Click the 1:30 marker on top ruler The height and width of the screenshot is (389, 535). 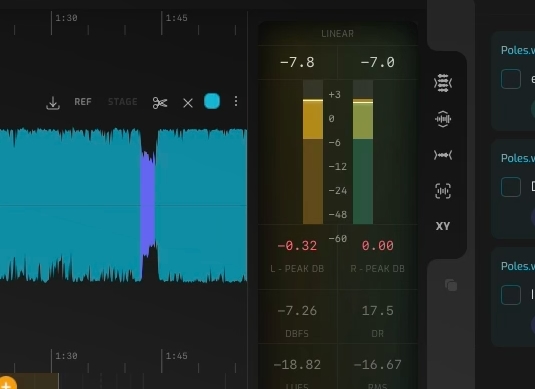(x=66, y=18)
